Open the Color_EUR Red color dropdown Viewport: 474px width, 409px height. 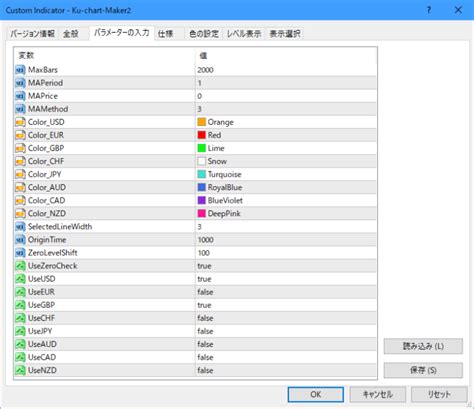pos(286,135)
